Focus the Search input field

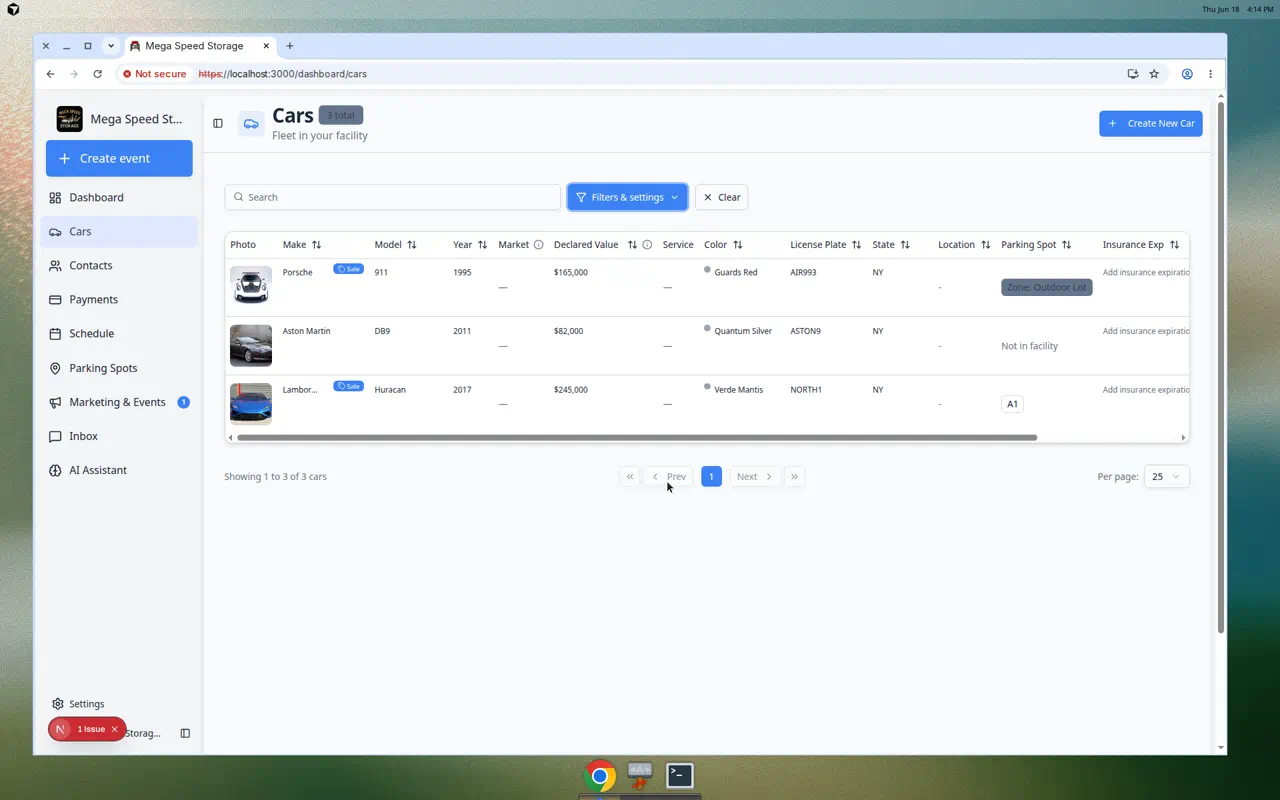[392, 197]
